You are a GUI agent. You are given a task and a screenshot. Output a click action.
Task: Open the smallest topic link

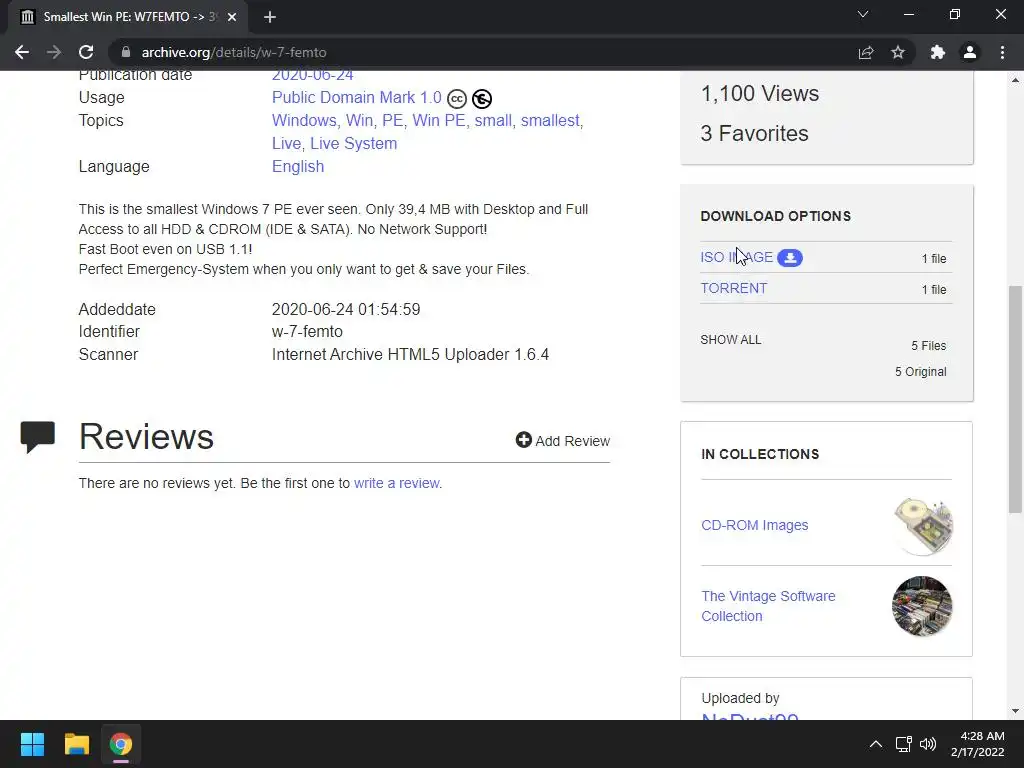click(x=549, y=121)
